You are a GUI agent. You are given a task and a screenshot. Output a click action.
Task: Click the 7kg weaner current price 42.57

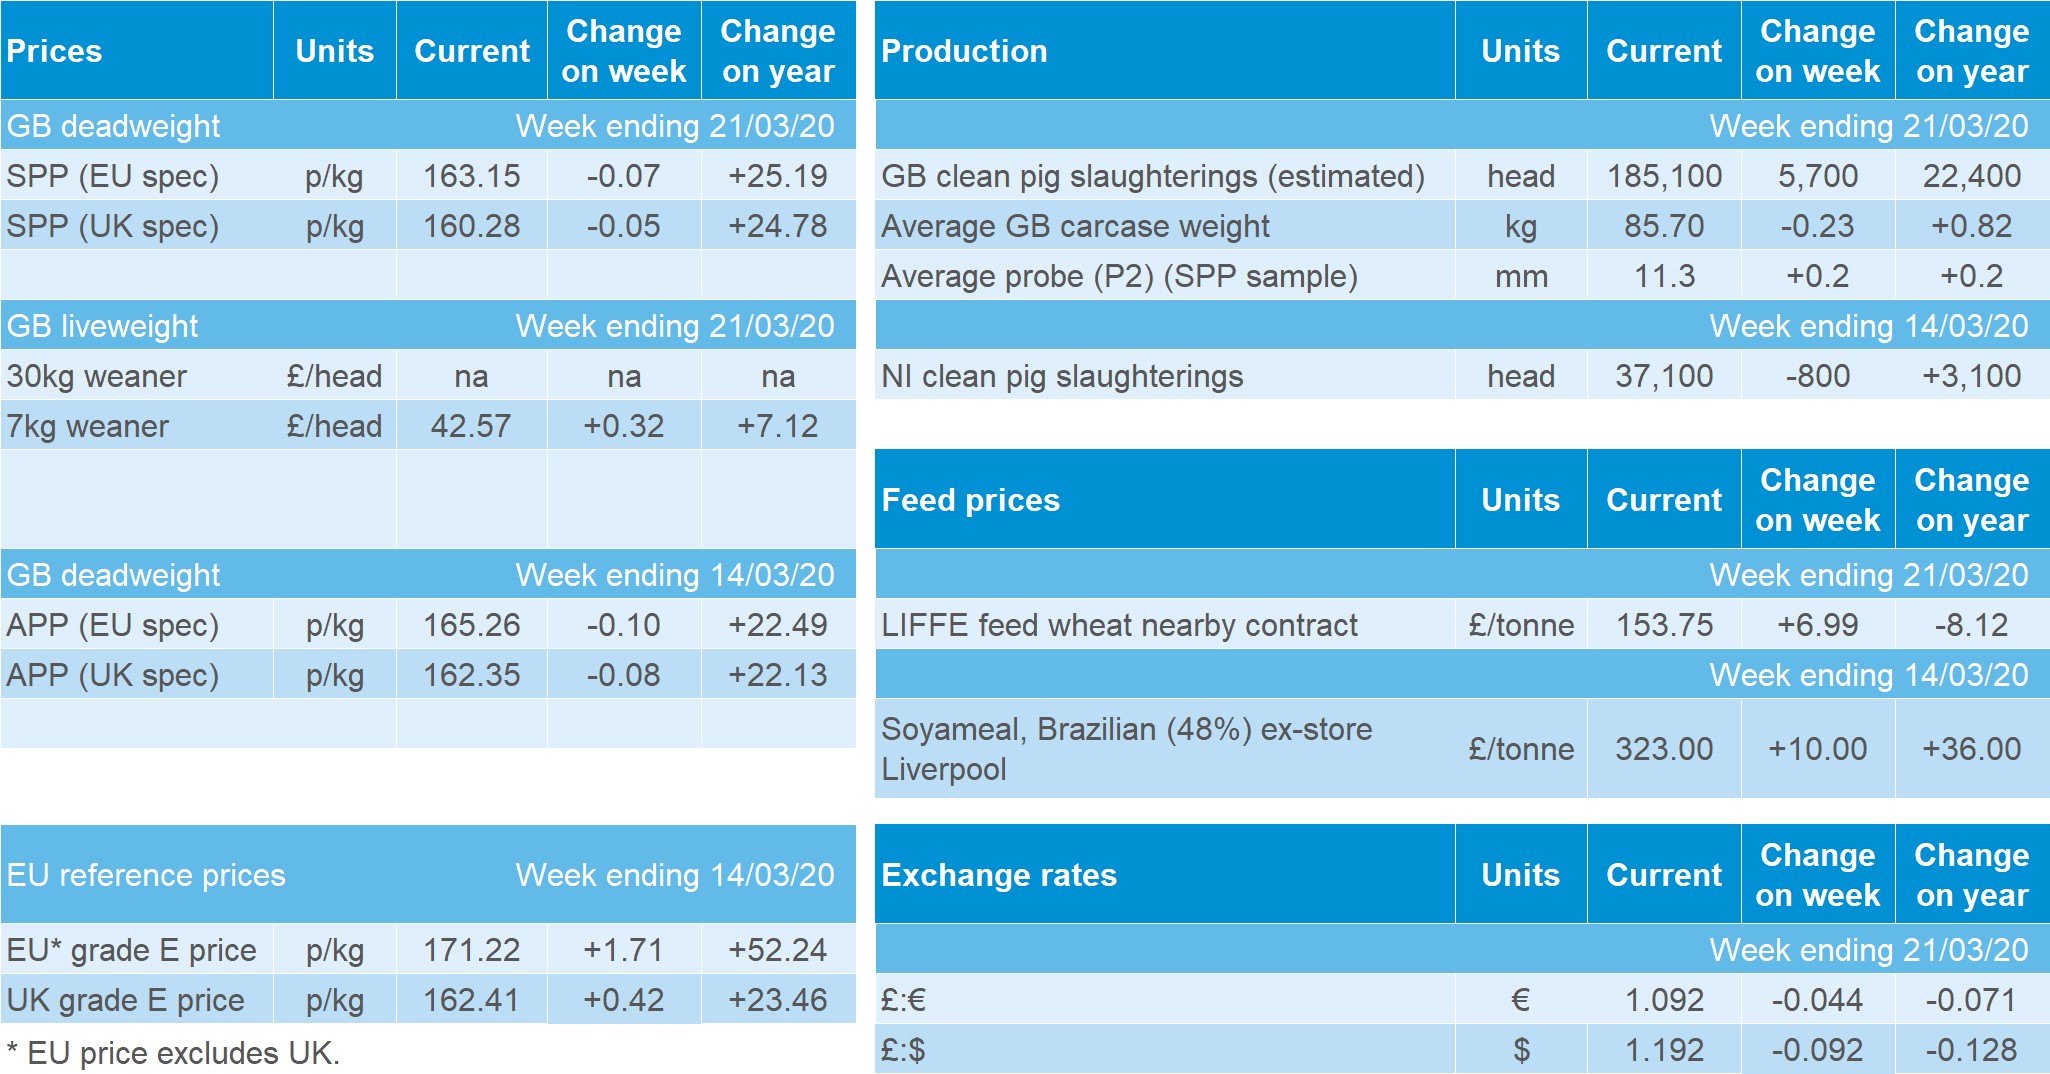471,426
